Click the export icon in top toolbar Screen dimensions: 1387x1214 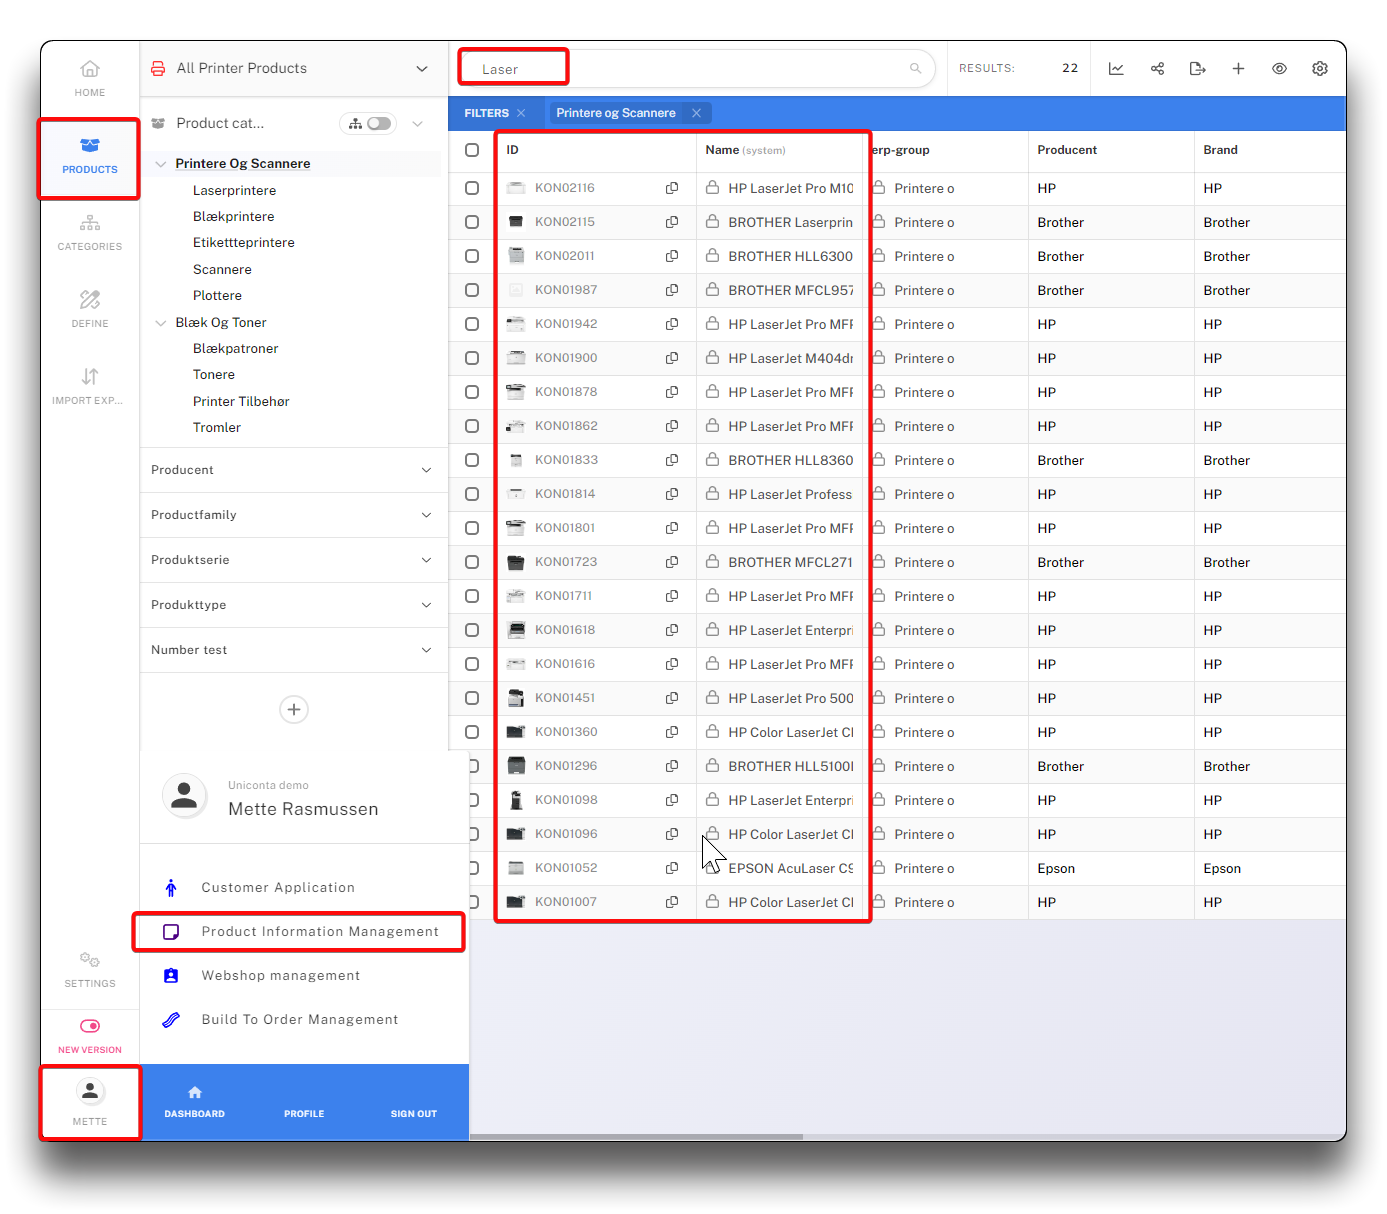(1197, 69)
